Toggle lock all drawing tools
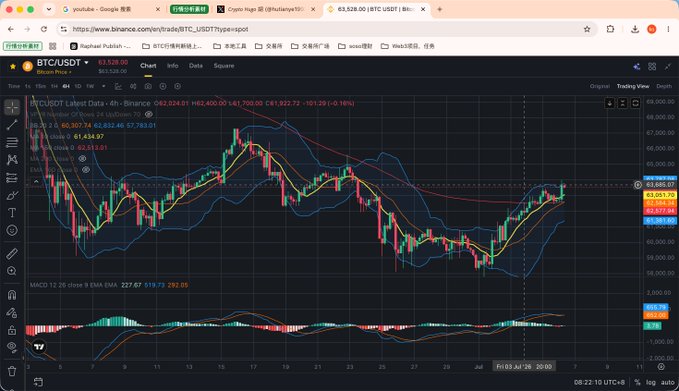Viewport: 679px width, 391px height. coord(12,330)
